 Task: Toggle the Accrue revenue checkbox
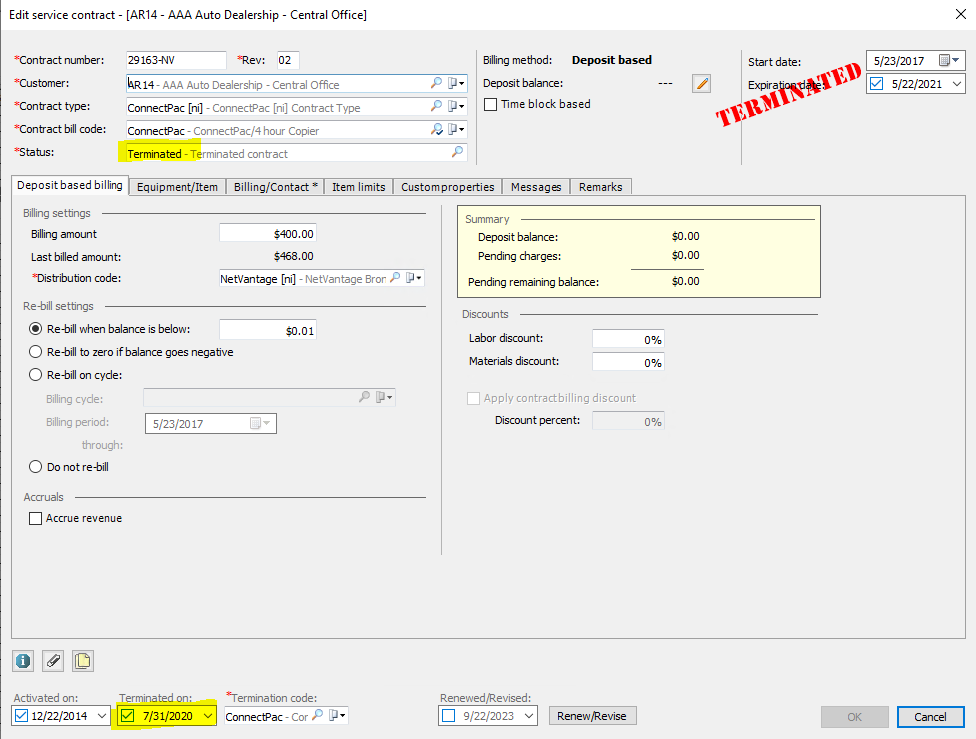point(35,518)
